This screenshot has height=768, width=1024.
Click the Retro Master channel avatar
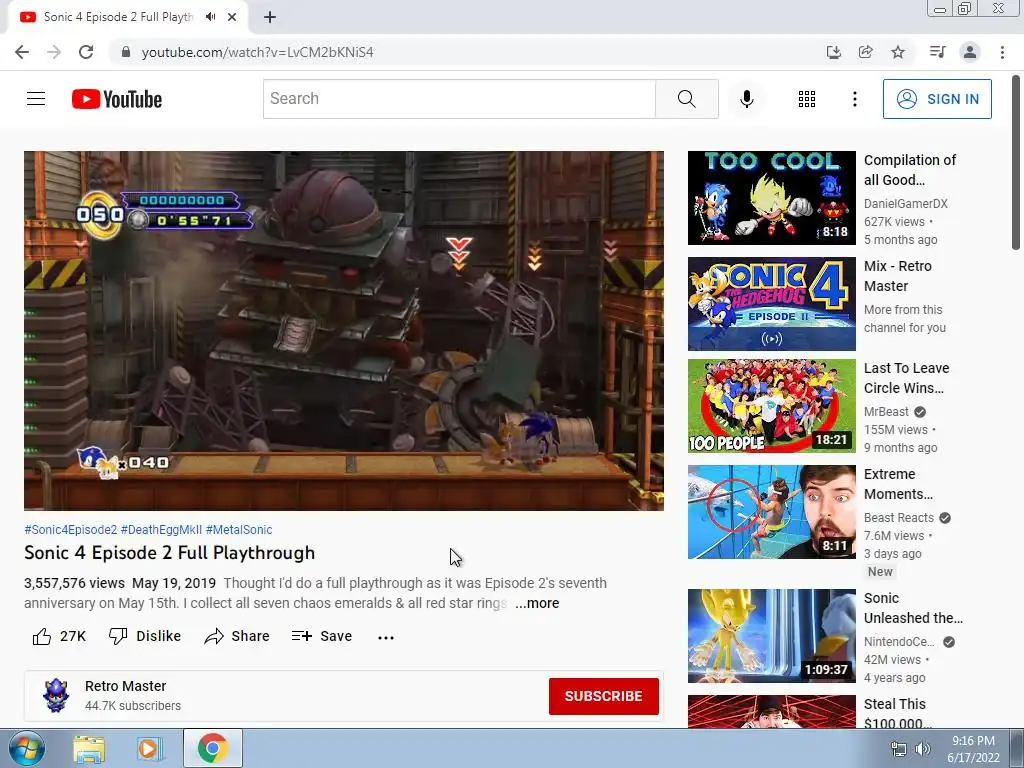(x=56, y=696)
